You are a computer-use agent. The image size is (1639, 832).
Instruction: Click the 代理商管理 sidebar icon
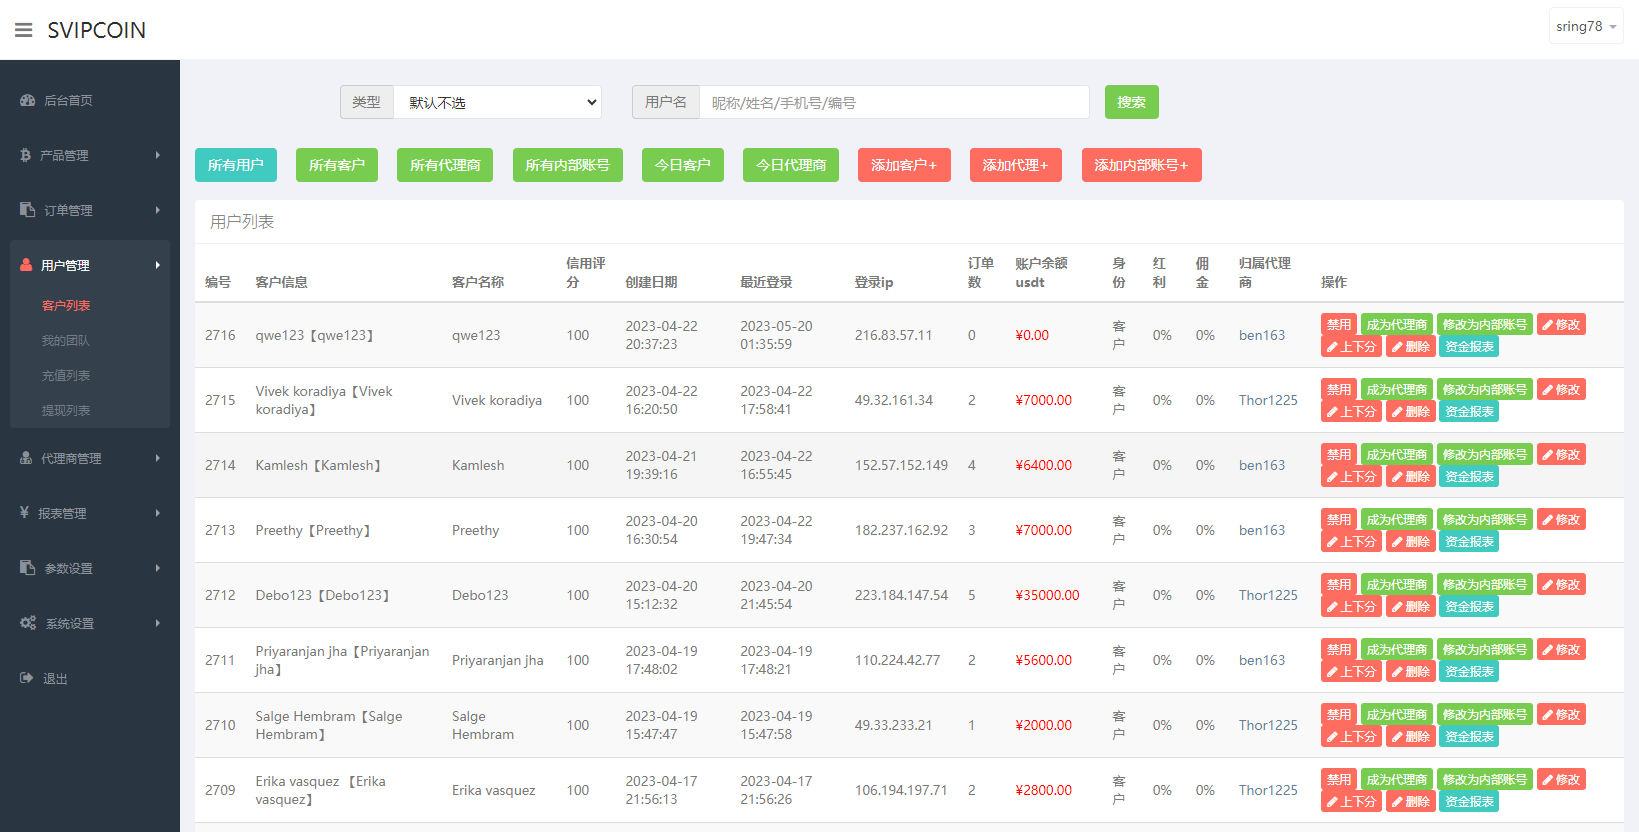[x=26, y=458]
